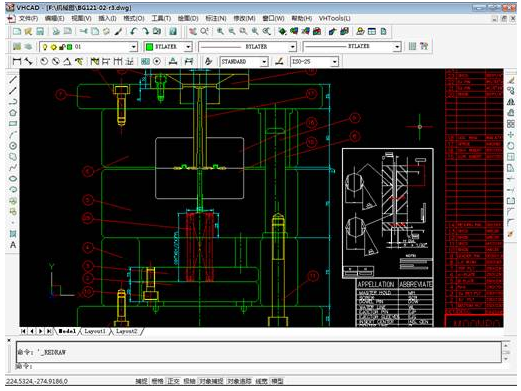This screenshot has height=391, width=521.
Task: Open the green BYLAYER color dropdown
Action: [188, 47]
